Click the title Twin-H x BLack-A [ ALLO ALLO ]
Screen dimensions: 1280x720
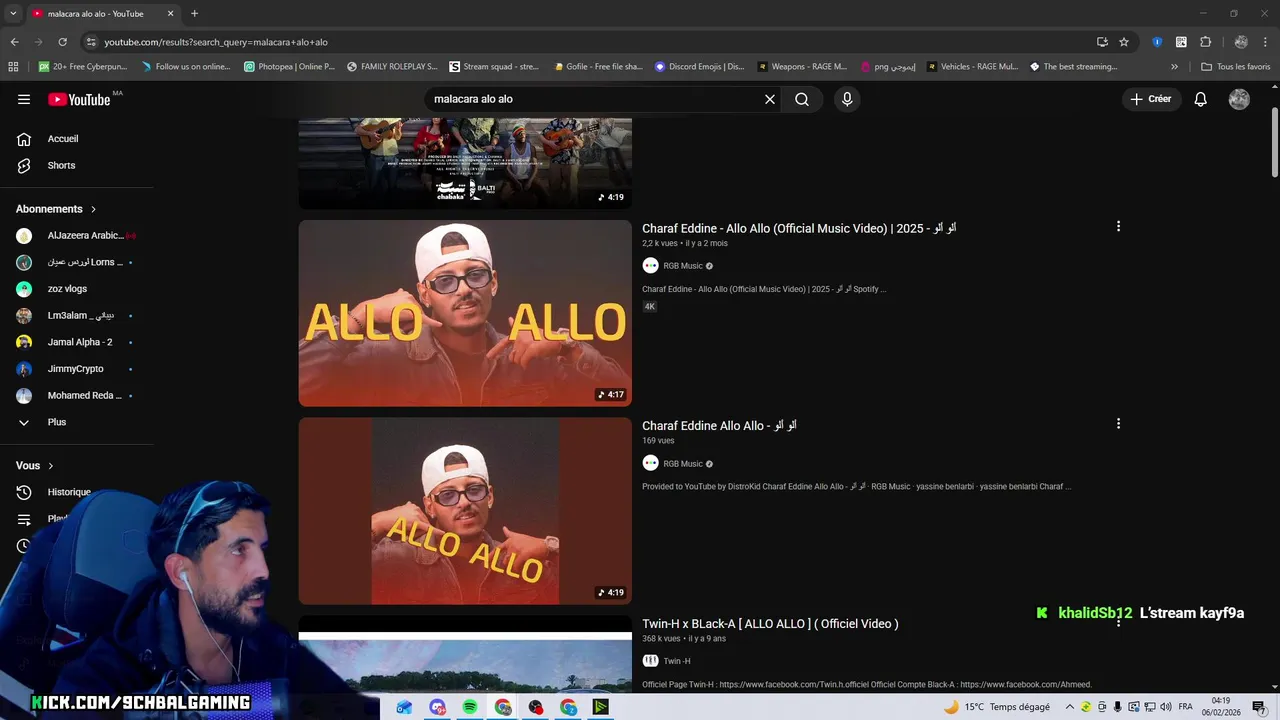coord(770,624)
